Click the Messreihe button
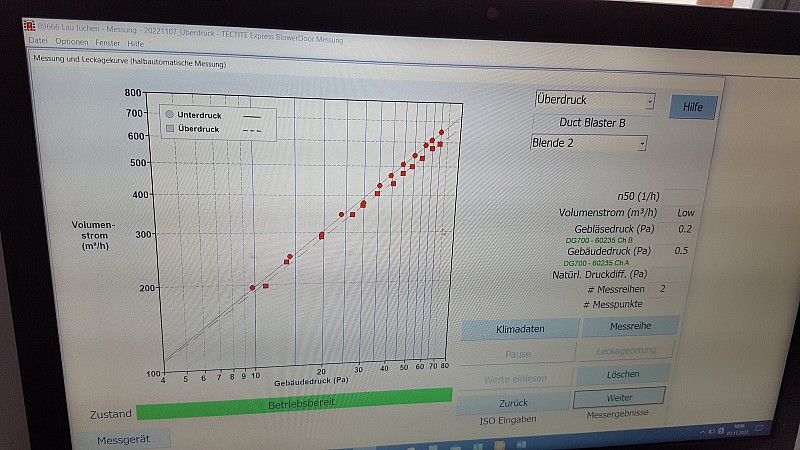The width and height of the screenshot is (800, 450). coord(630,326)
